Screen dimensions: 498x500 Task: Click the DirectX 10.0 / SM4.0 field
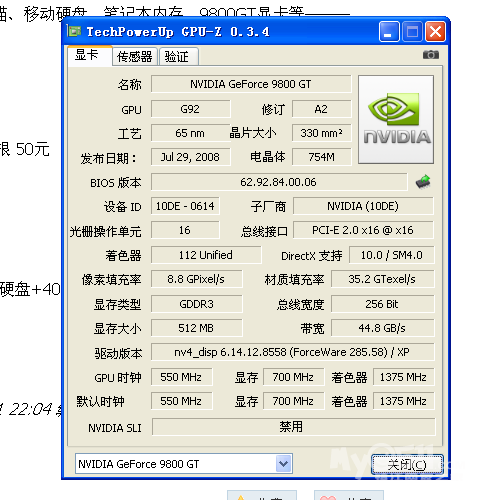392,255
